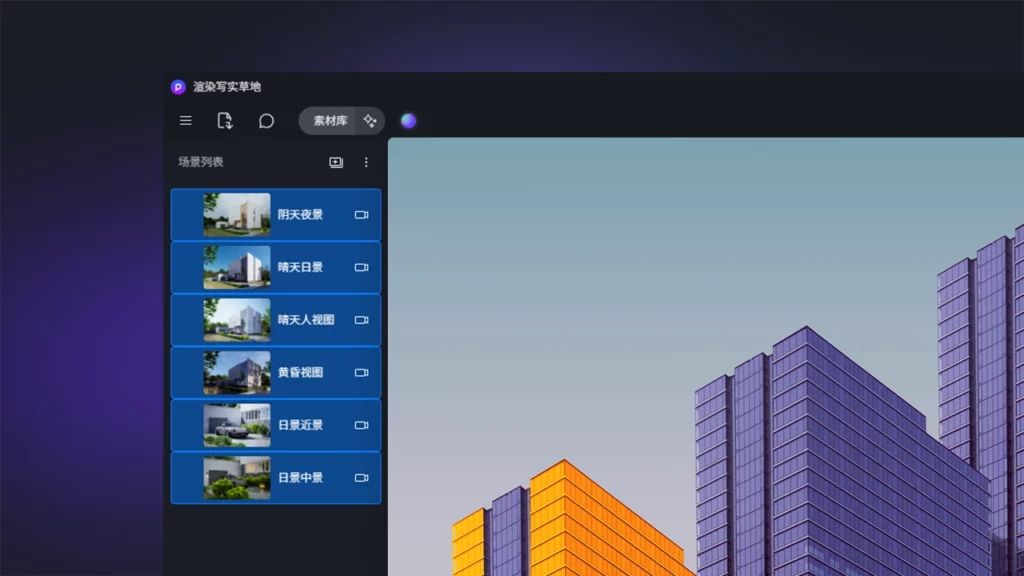
Task: Click the purple sphere icon in the toolbar
Action: pos(408,121)
